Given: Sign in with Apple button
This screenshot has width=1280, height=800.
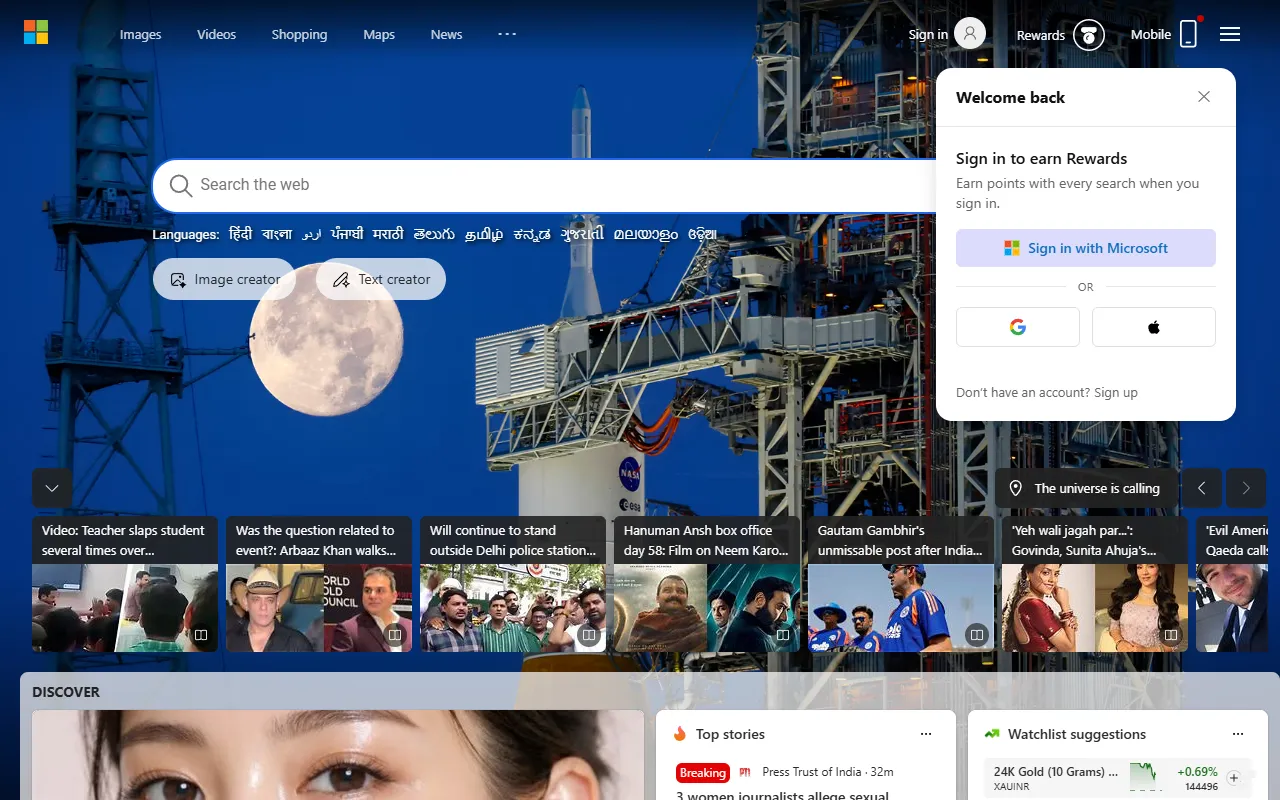Looking at the screenshot, I should 1154,327.
